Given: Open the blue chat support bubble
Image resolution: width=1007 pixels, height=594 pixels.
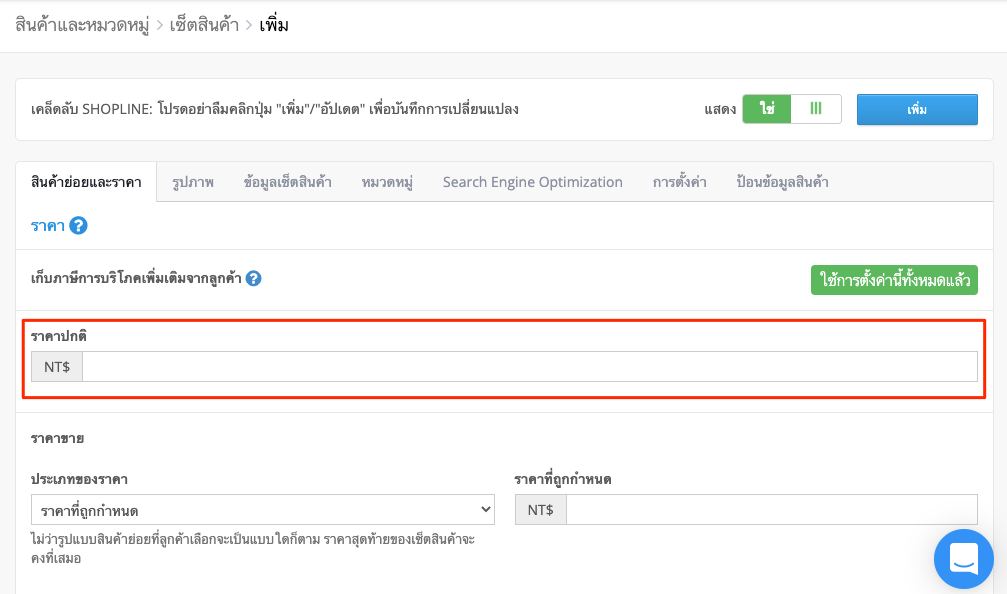Looking at the screenshot, I should 963,559.
